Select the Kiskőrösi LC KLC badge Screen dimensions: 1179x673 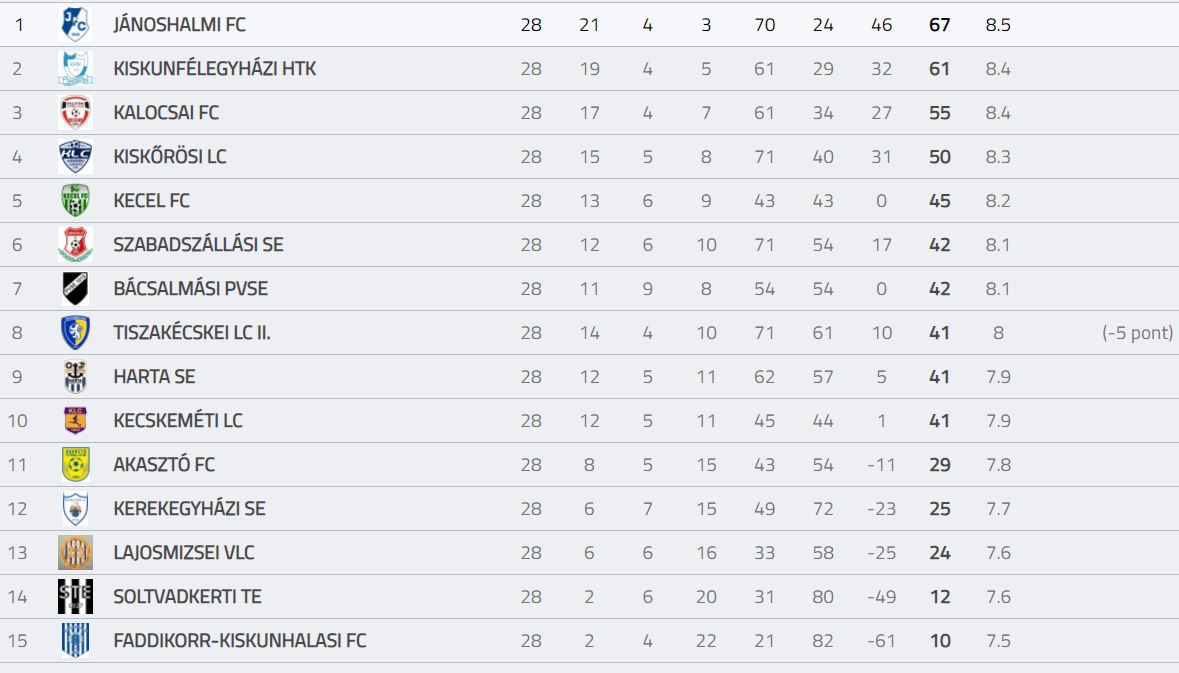75,156
